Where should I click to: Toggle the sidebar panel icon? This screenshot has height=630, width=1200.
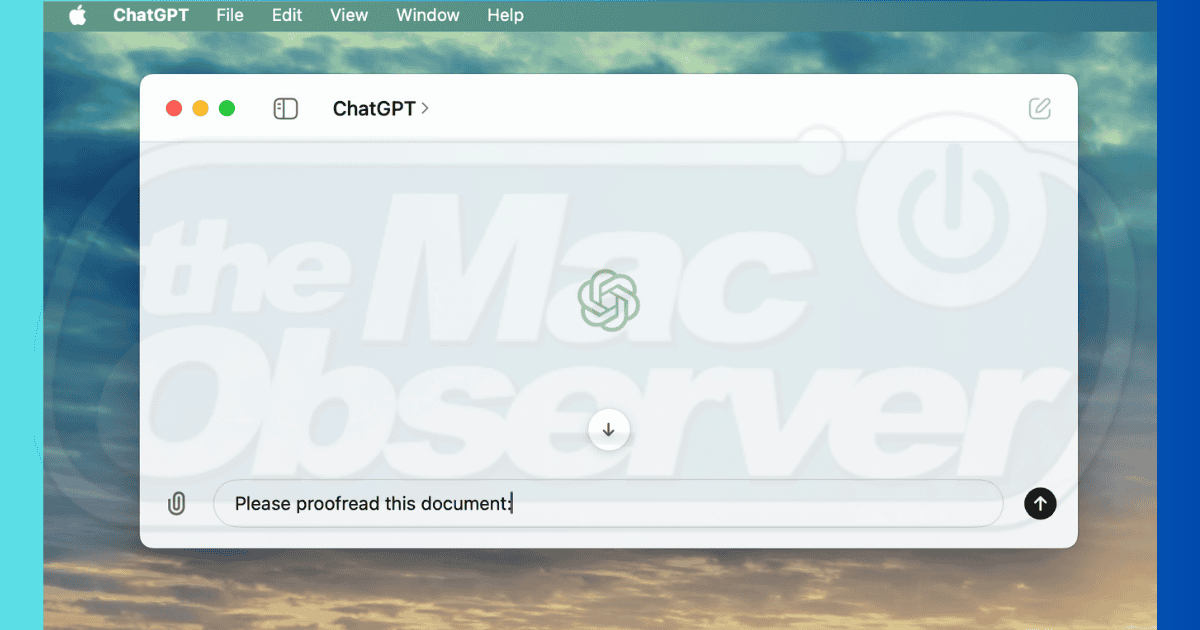(286, 109)
